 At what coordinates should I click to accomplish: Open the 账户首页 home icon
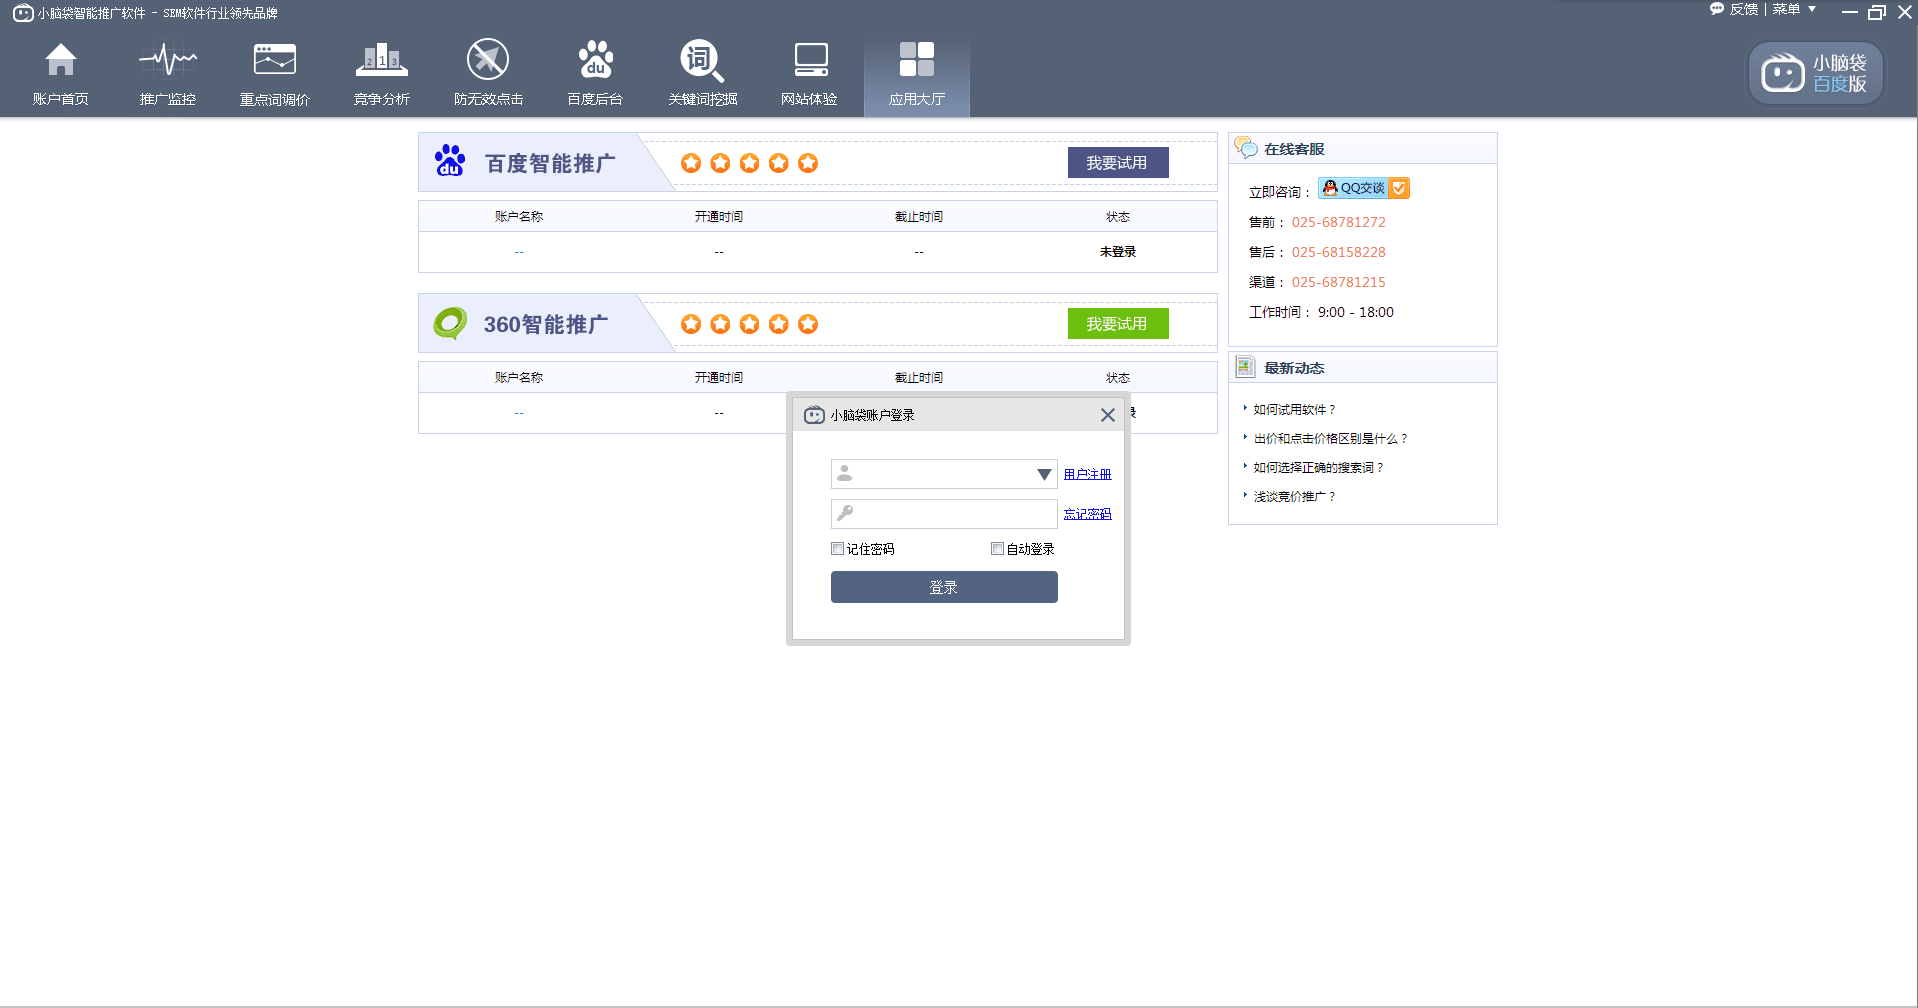tap(61, 74)
